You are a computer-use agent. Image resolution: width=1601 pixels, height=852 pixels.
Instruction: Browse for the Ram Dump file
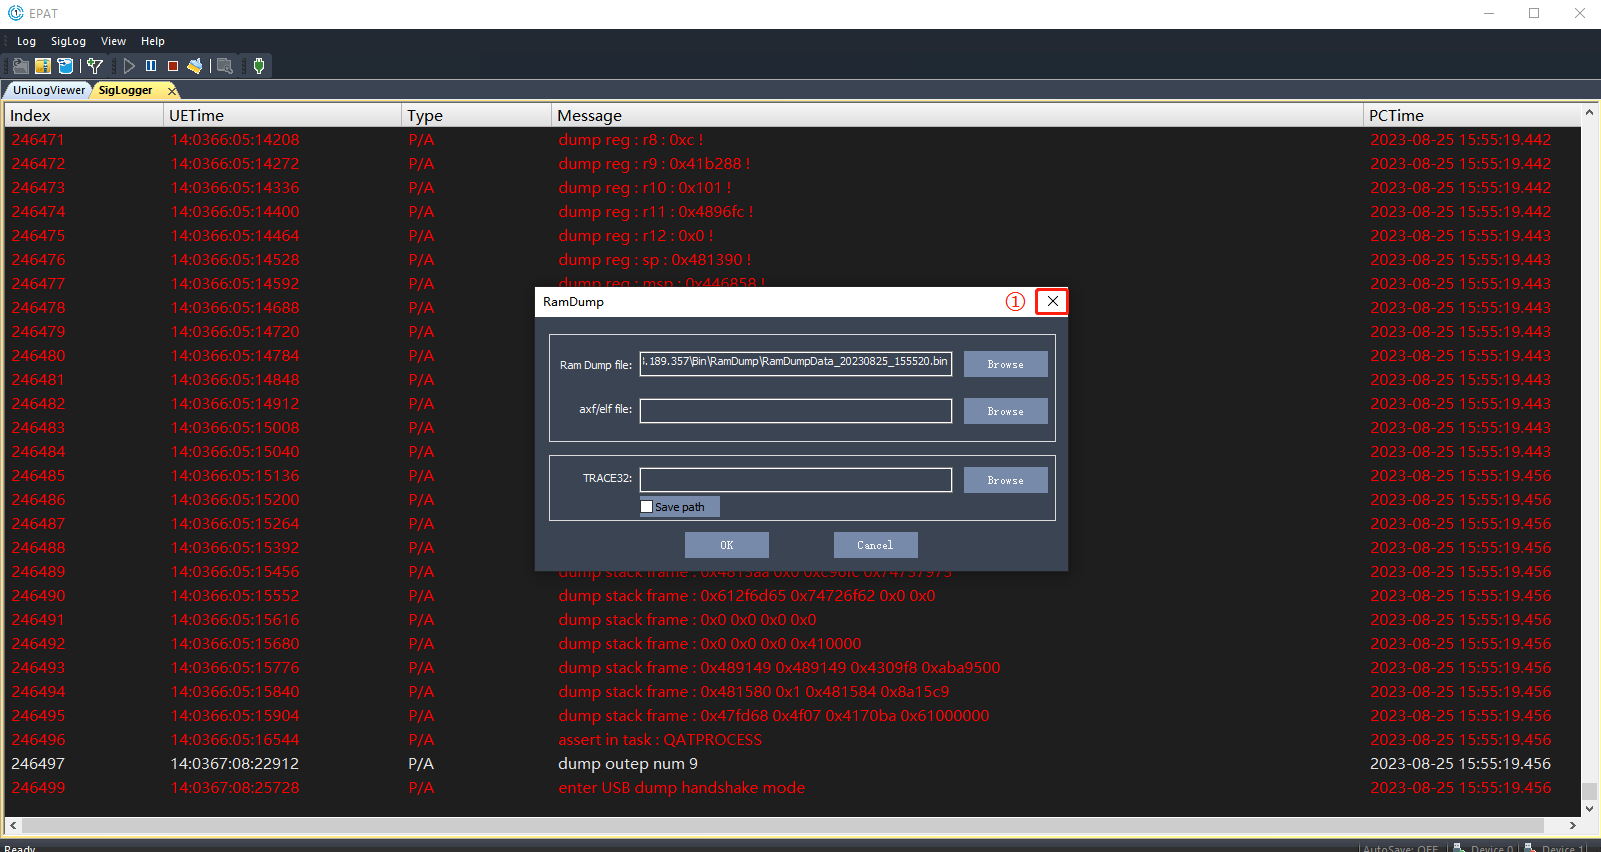[x=1005, y=364]
